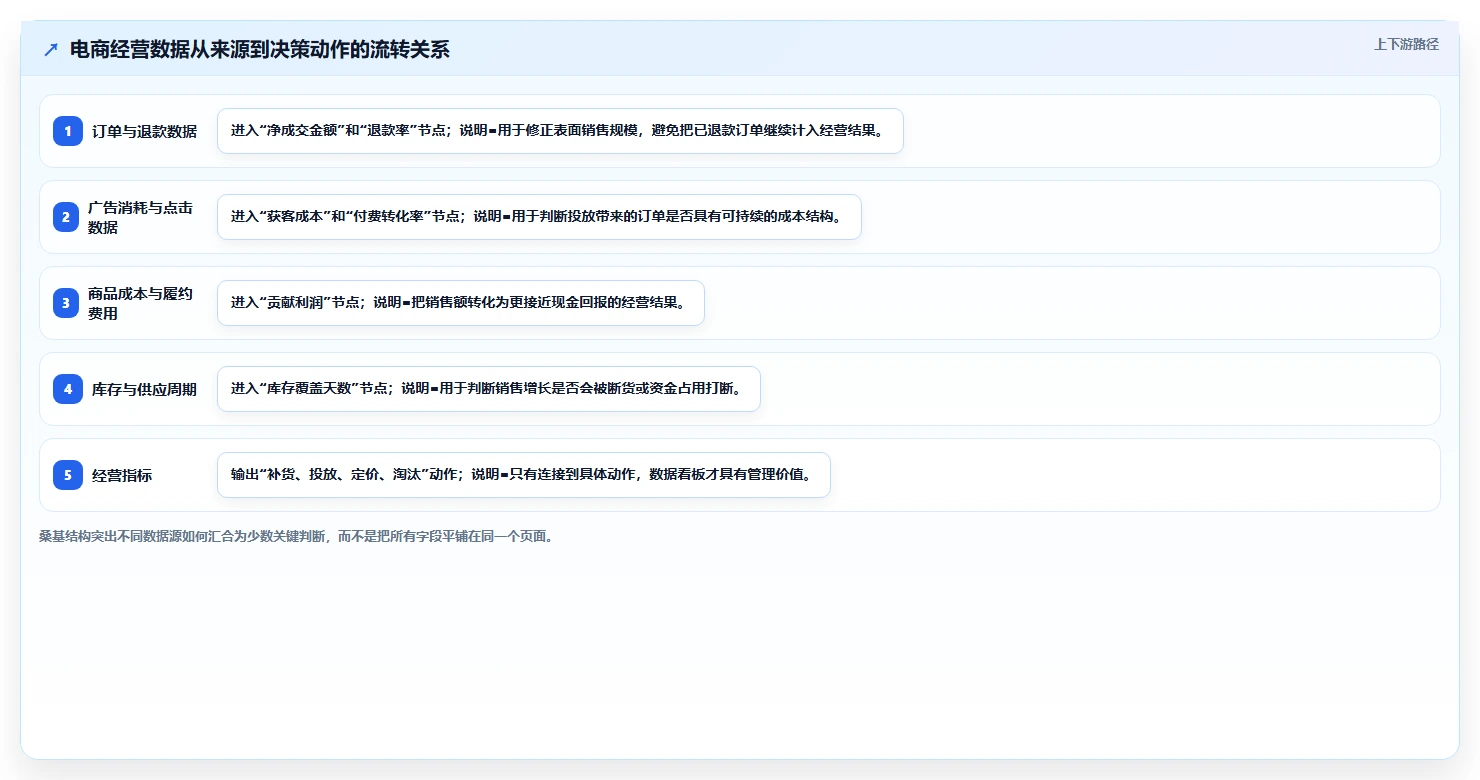Open the 贡献利润 node description box
Screen dimensions: 1480x780
[x=461, y=303]
